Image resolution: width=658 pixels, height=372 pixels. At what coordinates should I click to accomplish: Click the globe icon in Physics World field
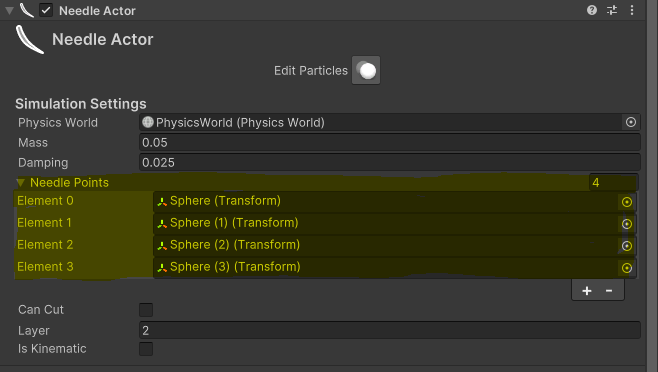[x=148, y=122]
